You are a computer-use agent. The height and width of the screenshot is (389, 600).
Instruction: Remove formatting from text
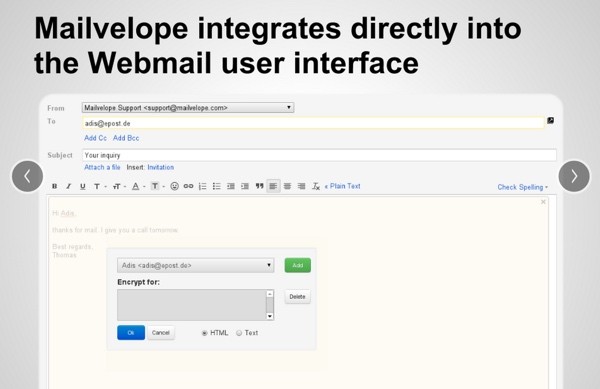coord(316,186)
